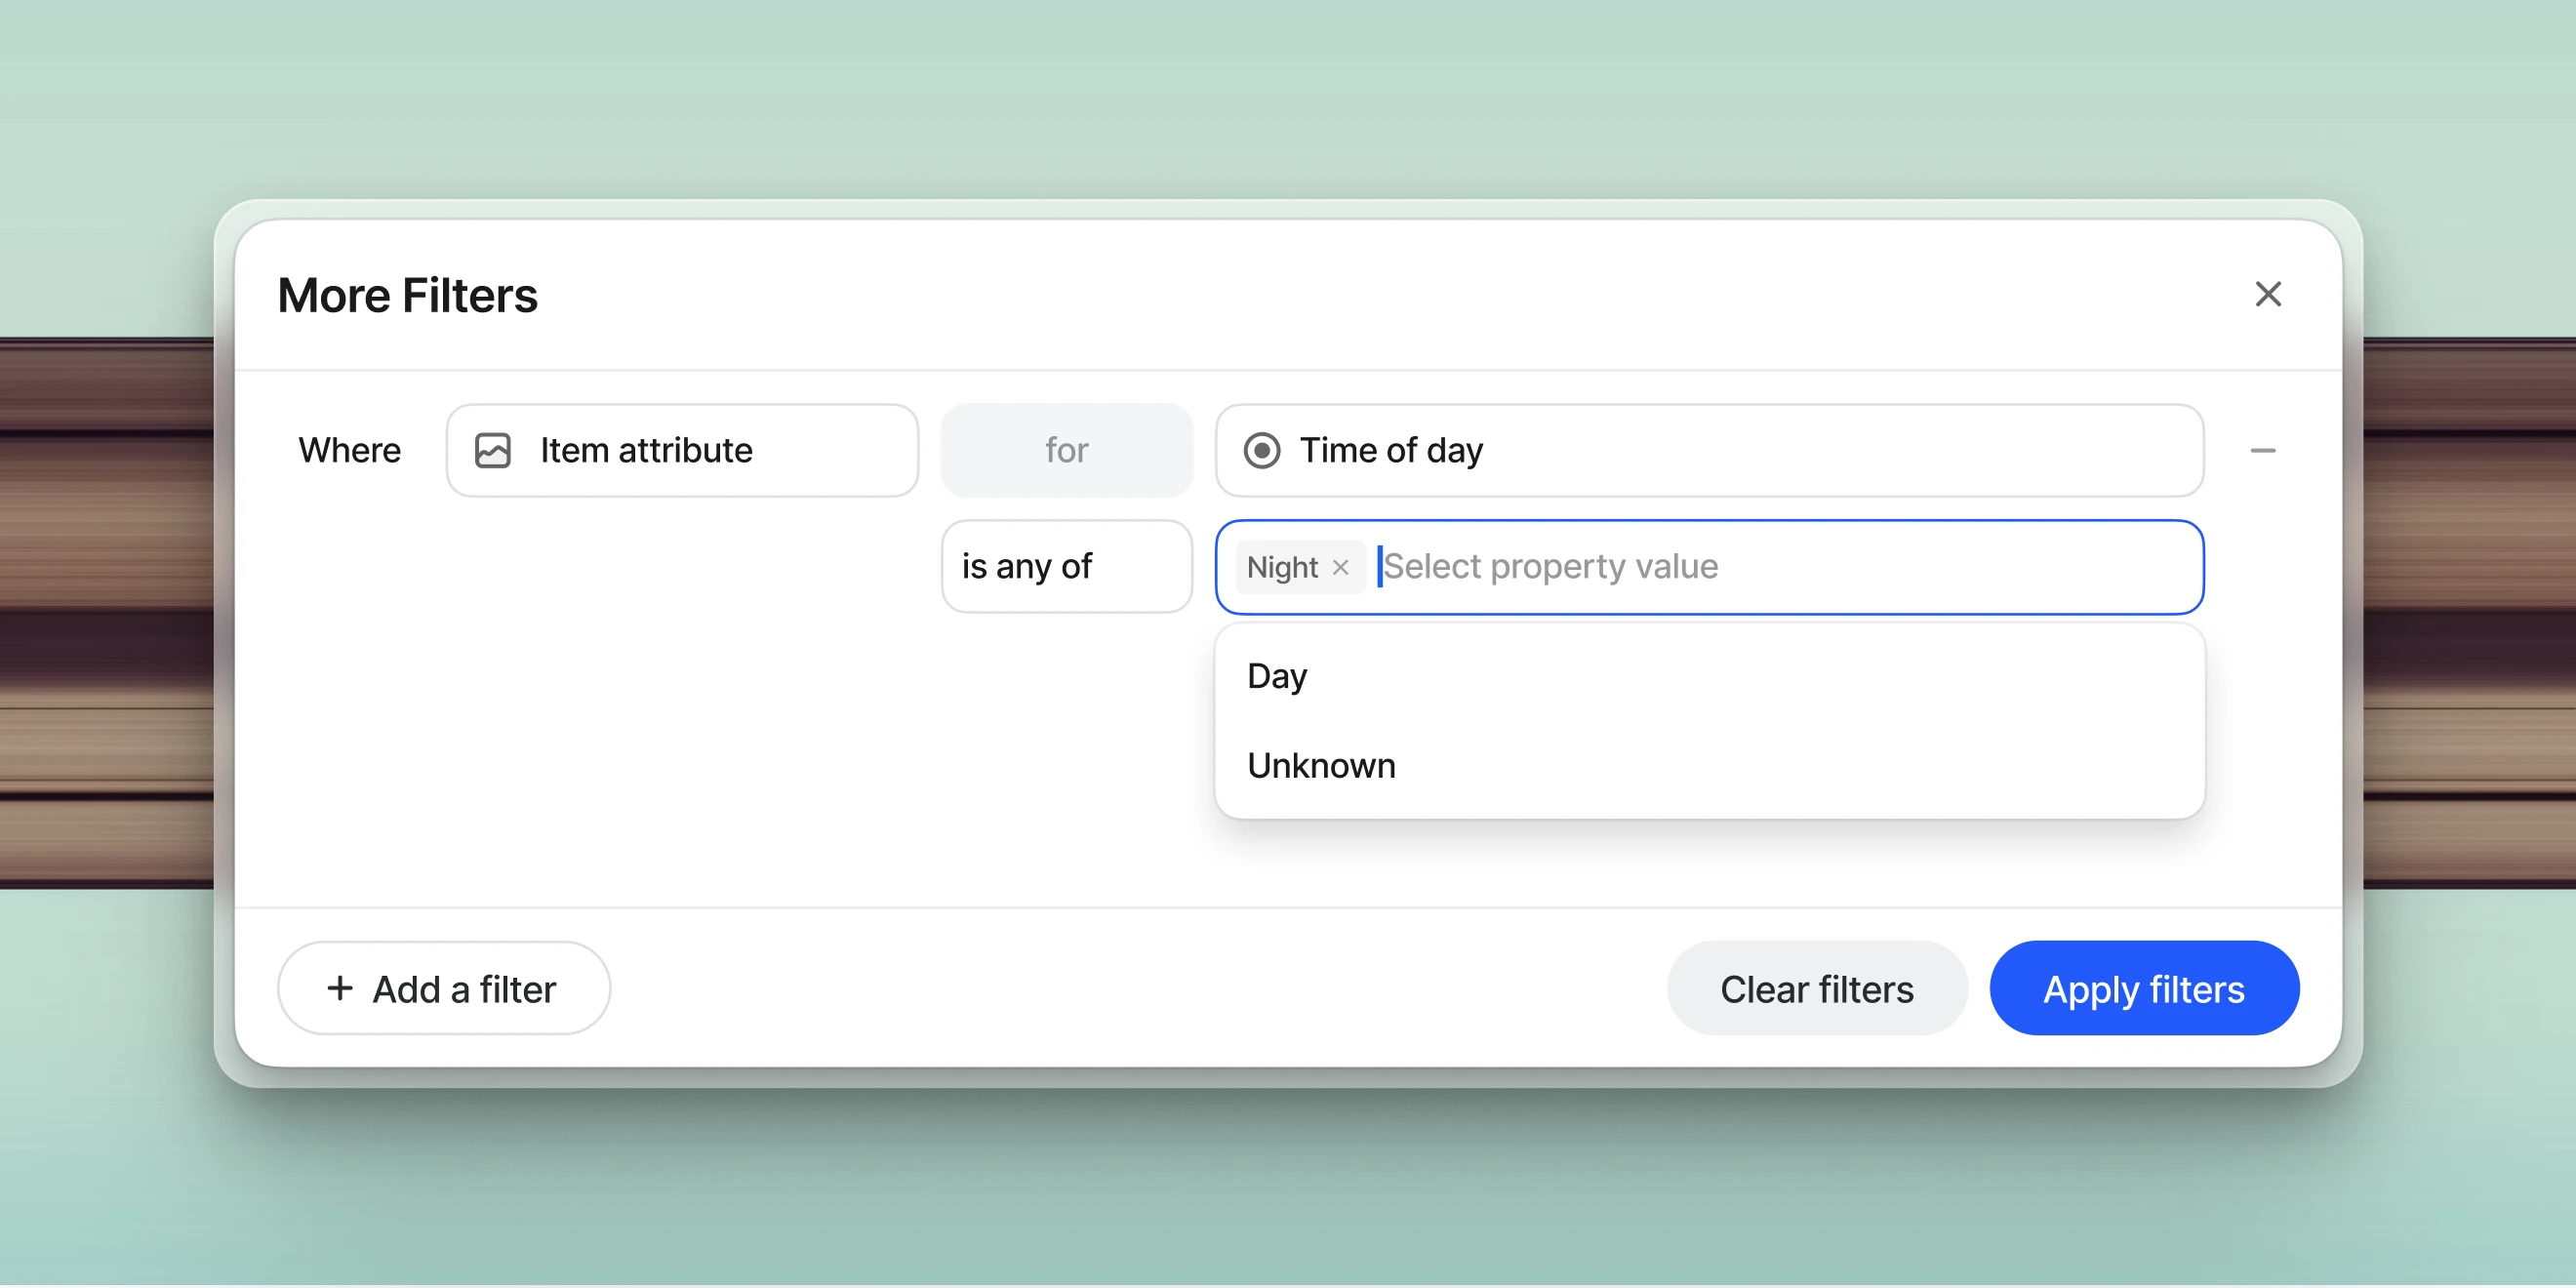Click the Select property value input field
This screenshot has width=2576, height=1288.
(1774, 567)
